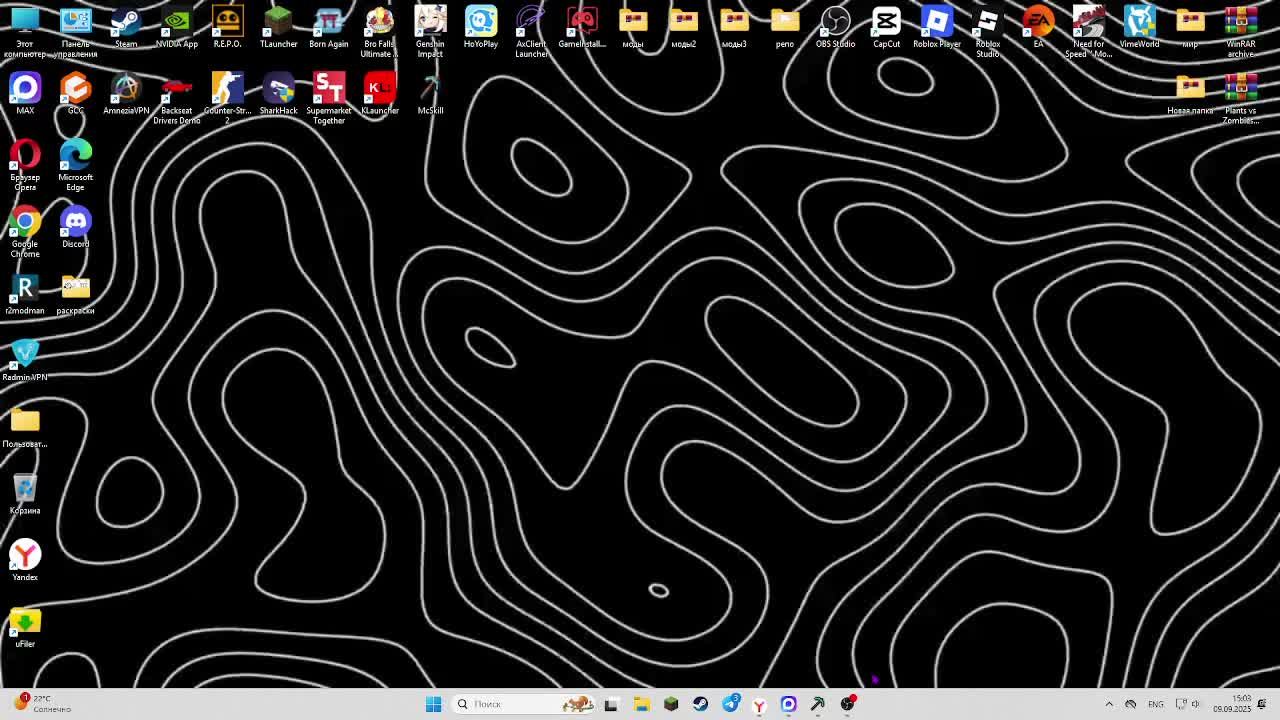The image size is (1280, 720).
Task: Select the Корзина recycle bin icon
Action: click(25, 492)
